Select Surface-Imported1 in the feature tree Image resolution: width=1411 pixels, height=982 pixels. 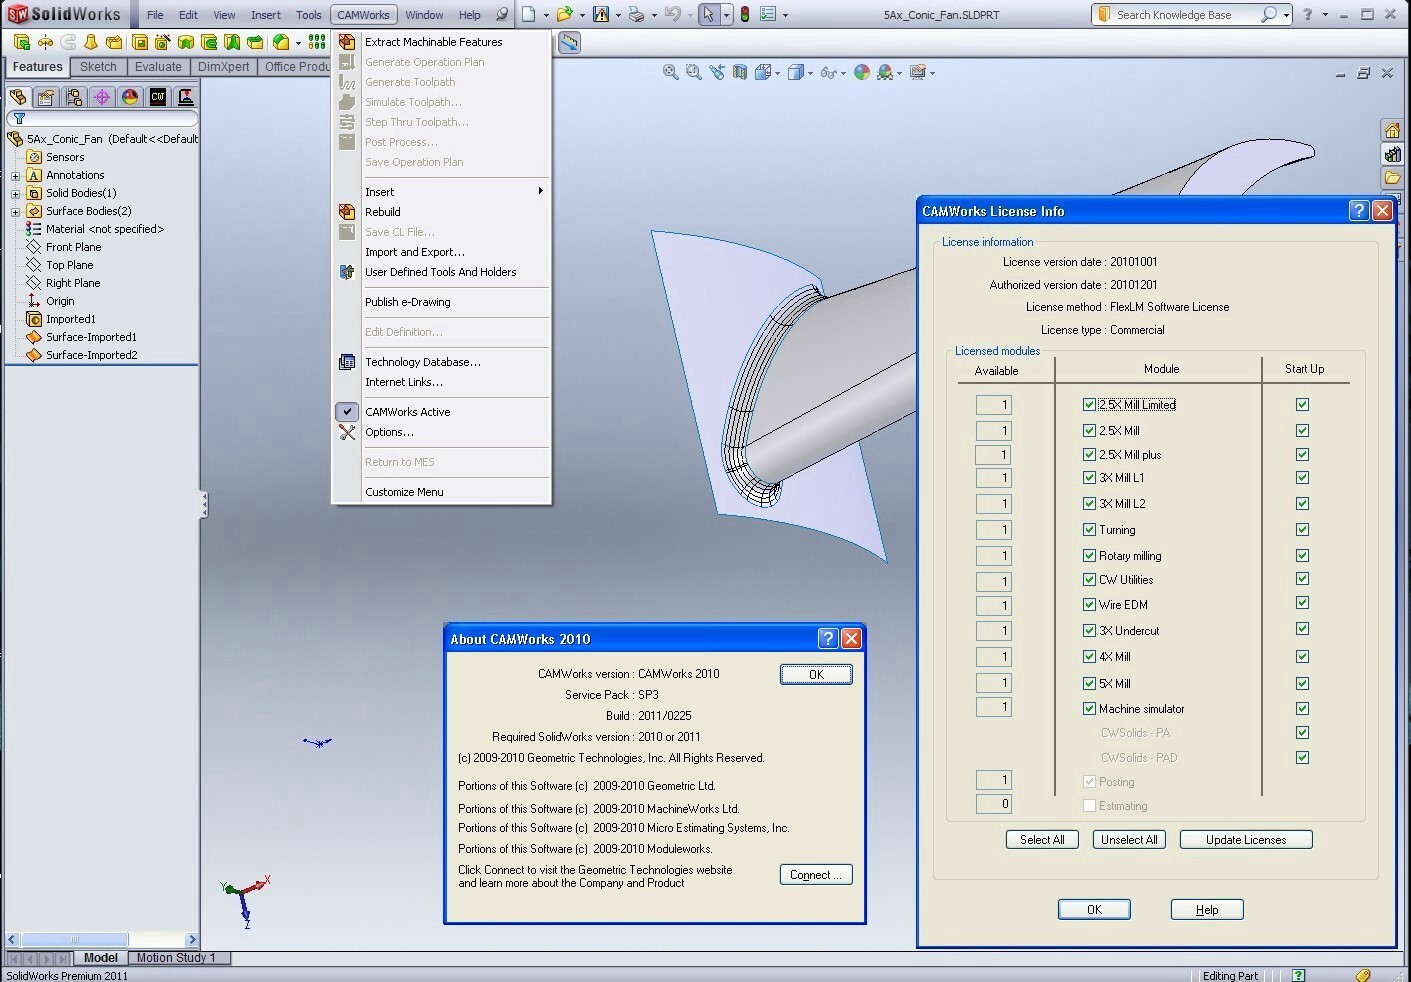point(91,337)
